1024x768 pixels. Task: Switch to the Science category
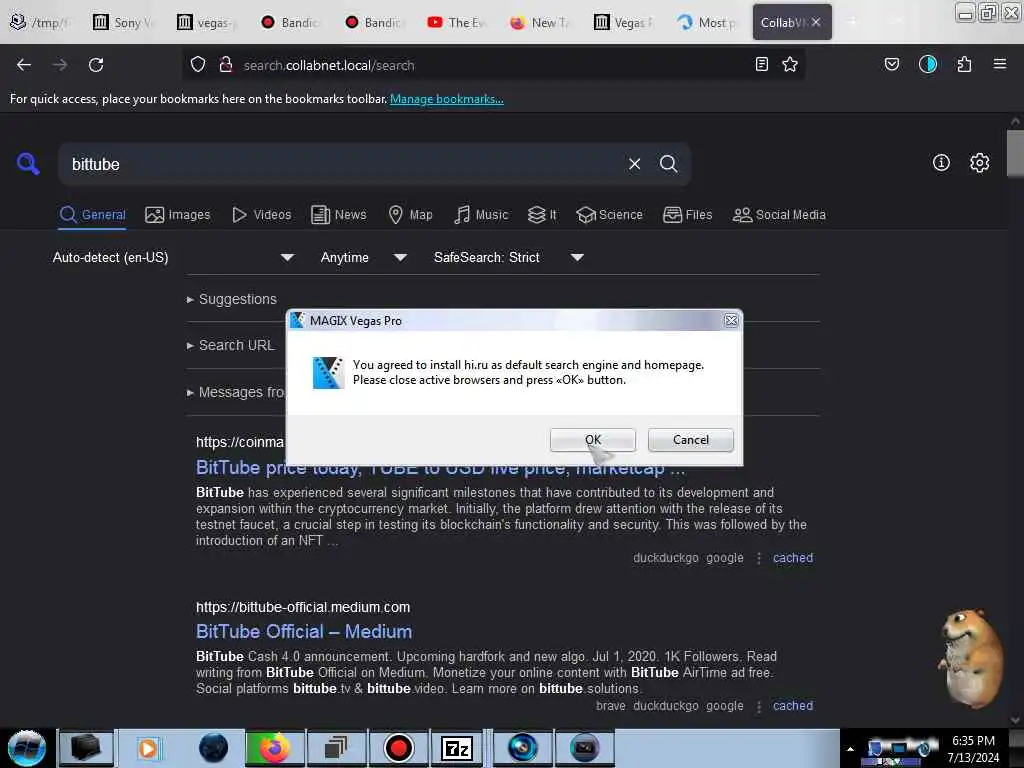(609, 215)
